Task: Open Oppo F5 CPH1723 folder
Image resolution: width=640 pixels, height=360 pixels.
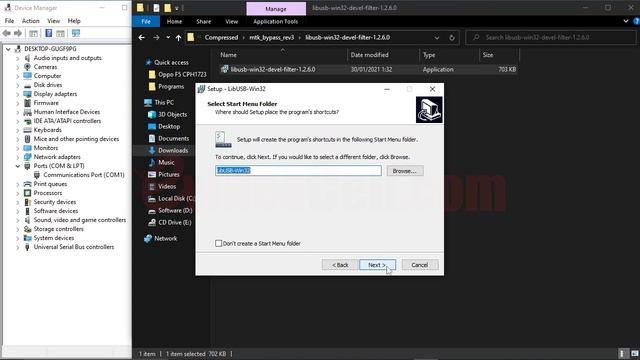Action: [x=182, y=74]
